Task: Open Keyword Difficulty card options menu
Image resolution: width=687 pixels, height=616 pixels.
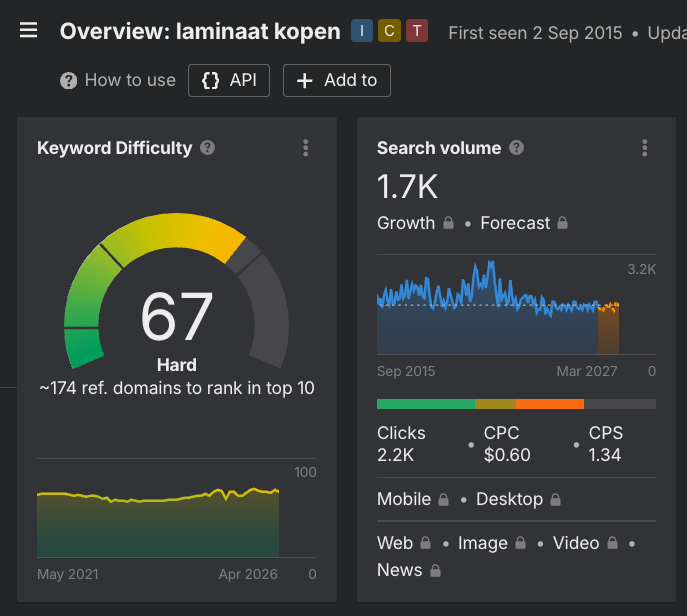Action: tap(306, 148)
